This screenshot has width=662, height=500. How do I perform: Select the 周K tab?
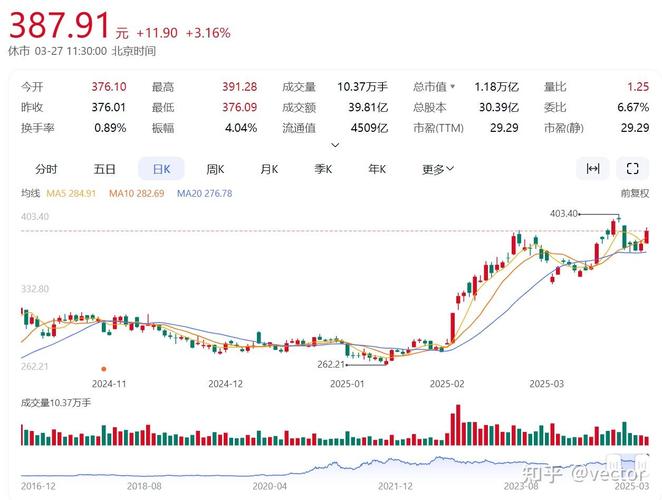214,169
